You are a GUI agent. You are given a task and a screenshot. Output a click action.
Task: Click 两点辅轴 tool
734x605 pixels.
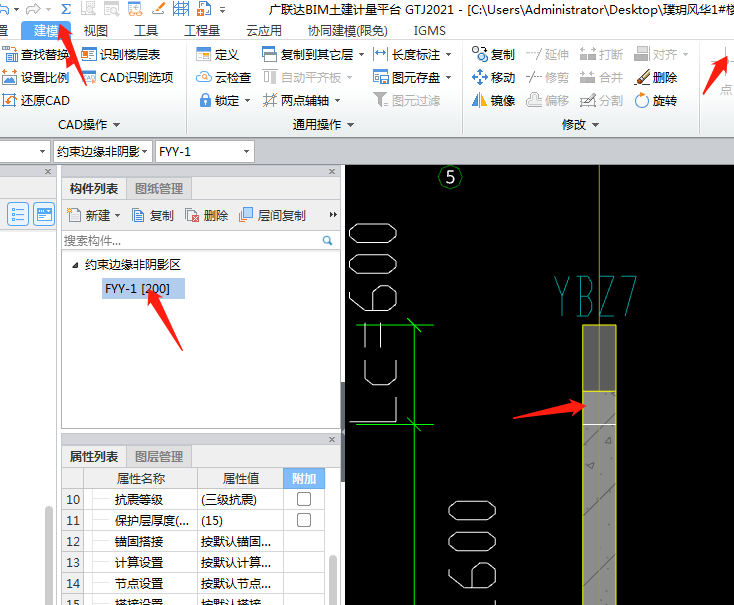coord(296,101)
